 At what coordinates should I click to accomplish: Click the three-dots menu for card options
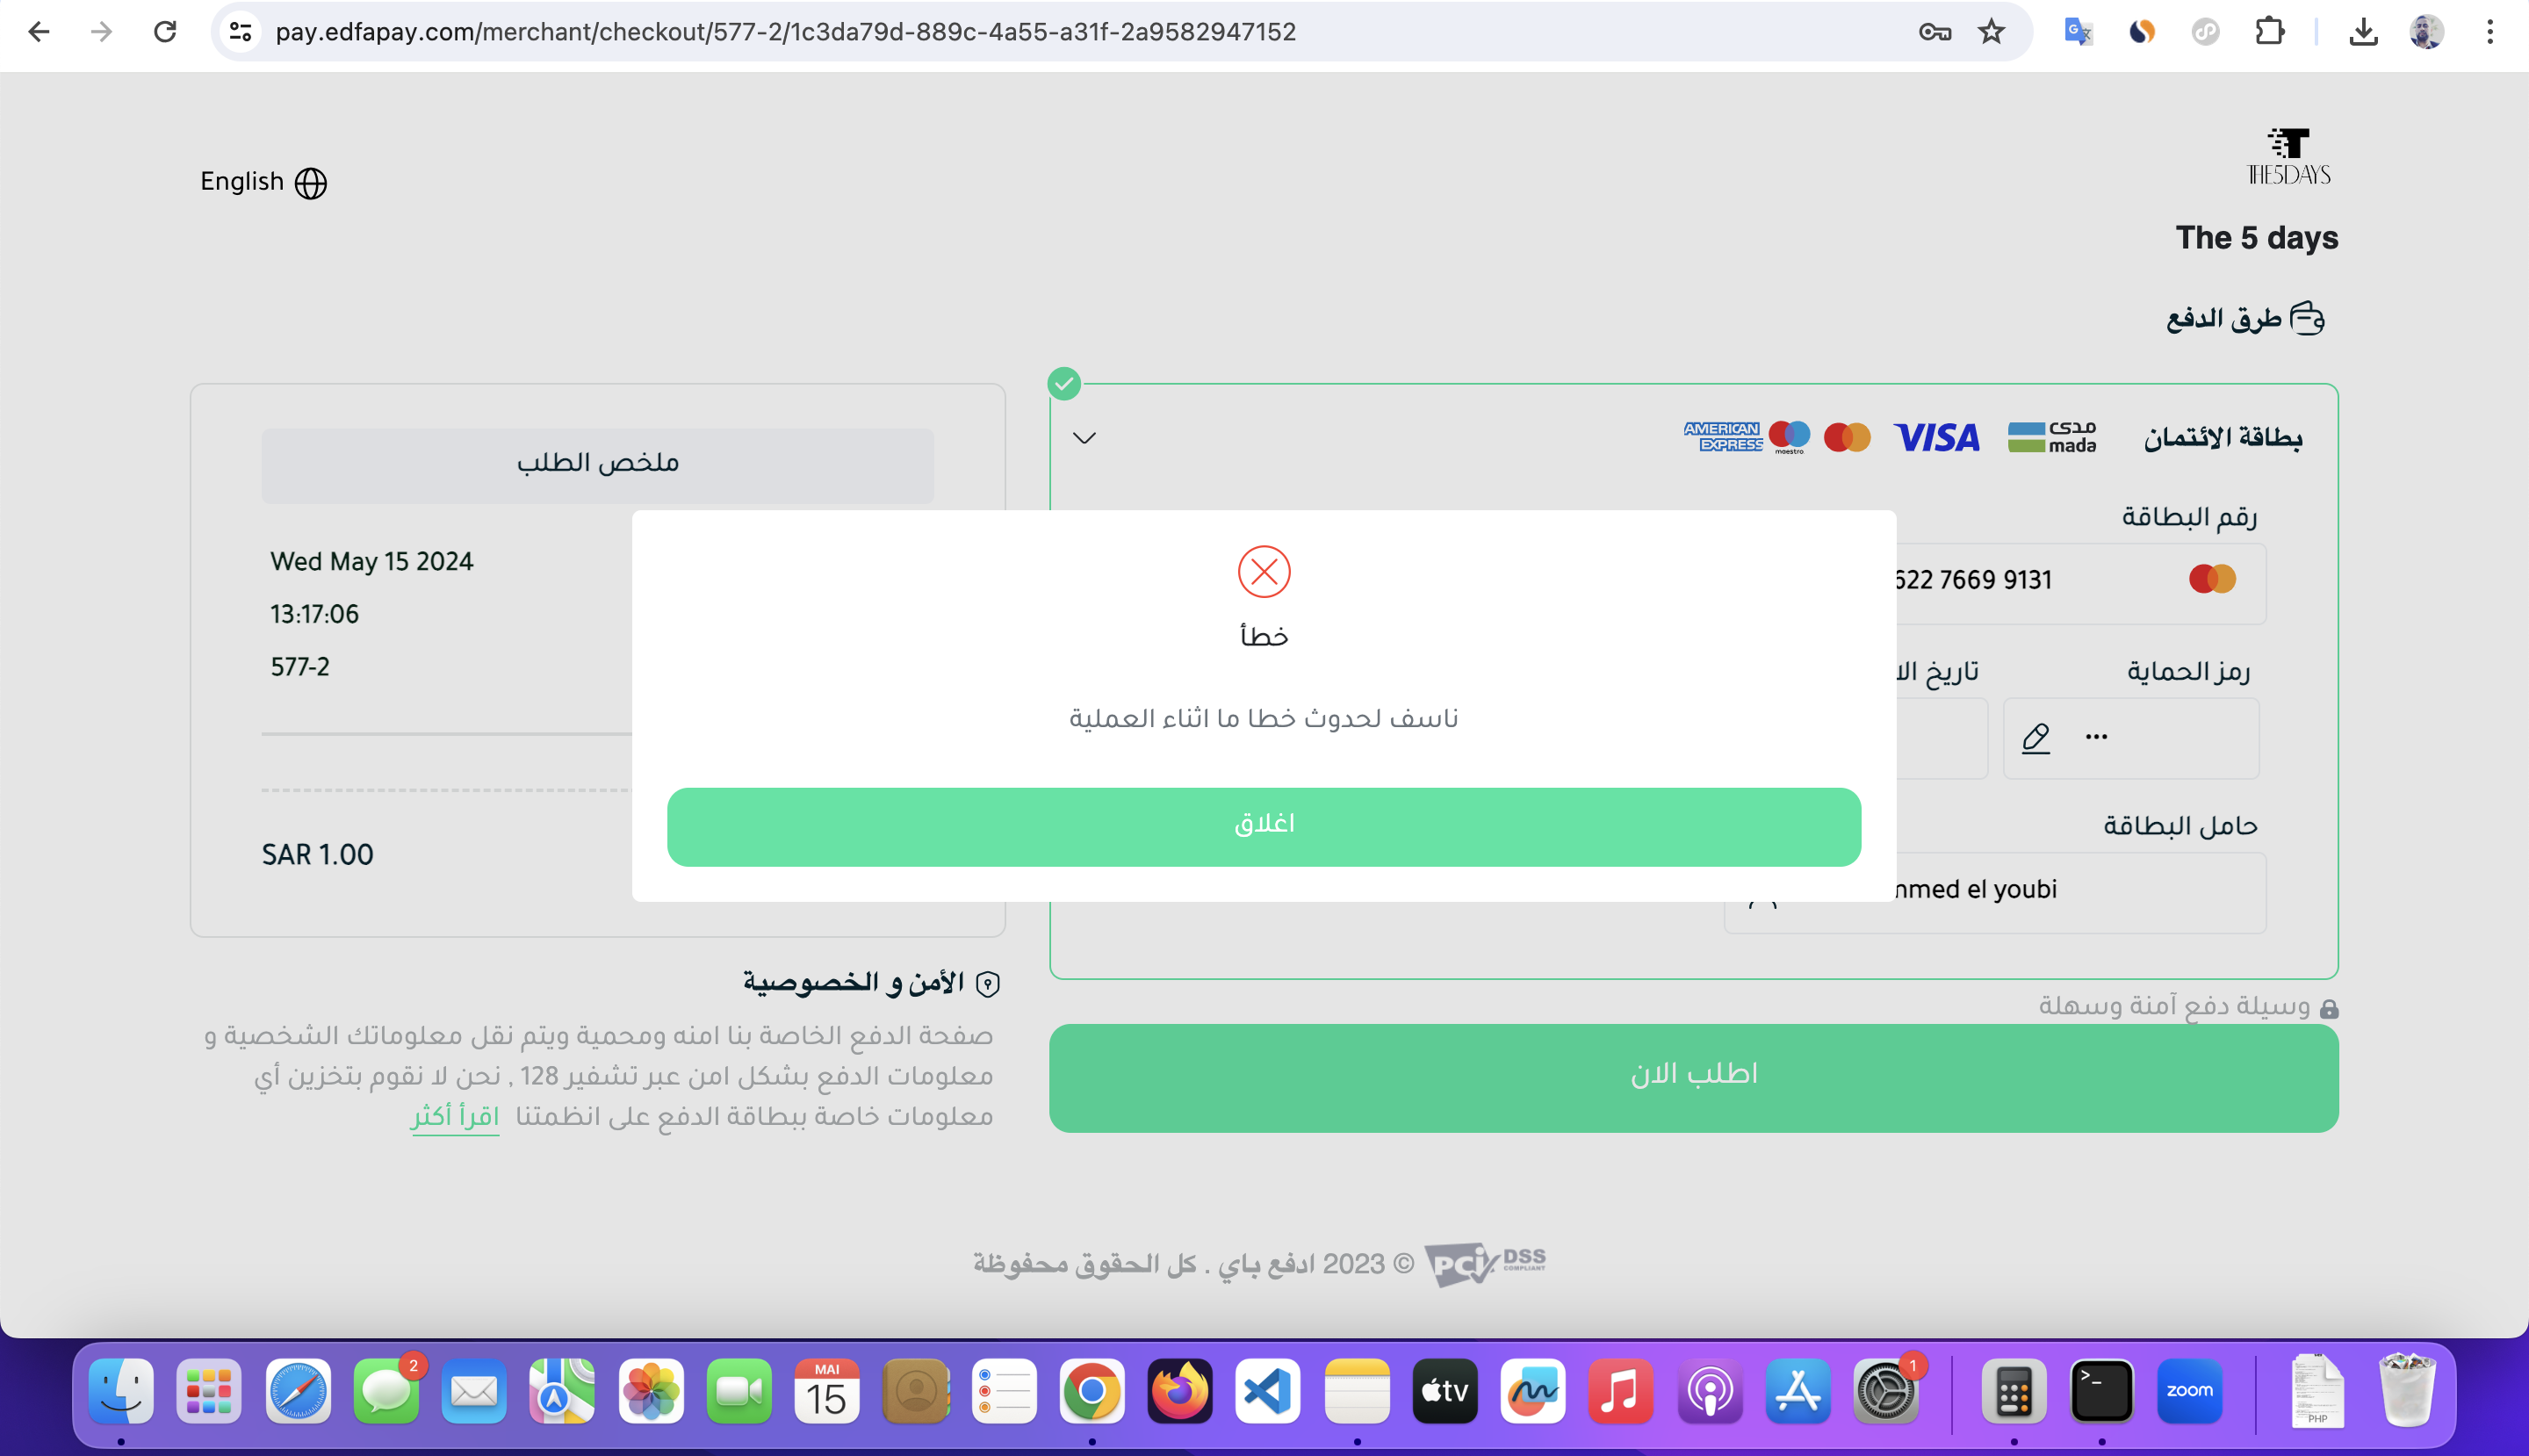(2096, 737)
